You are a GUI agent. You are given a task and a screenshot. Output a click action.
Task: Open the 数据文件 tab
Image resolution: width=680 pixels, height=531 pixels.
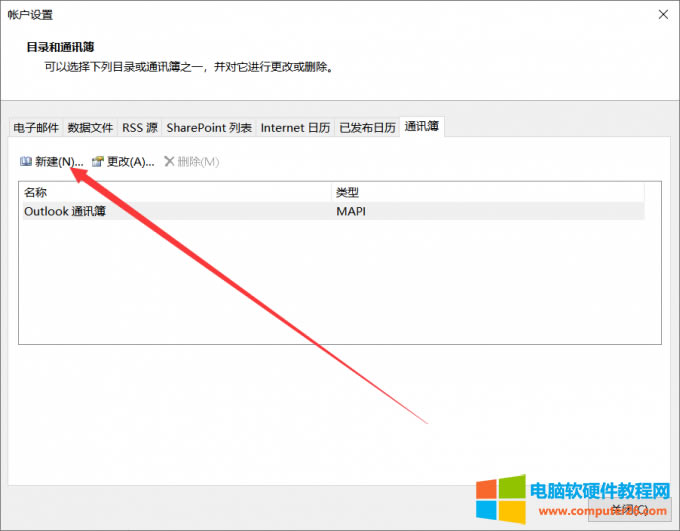pyautogui.click(x=90, y=128)
